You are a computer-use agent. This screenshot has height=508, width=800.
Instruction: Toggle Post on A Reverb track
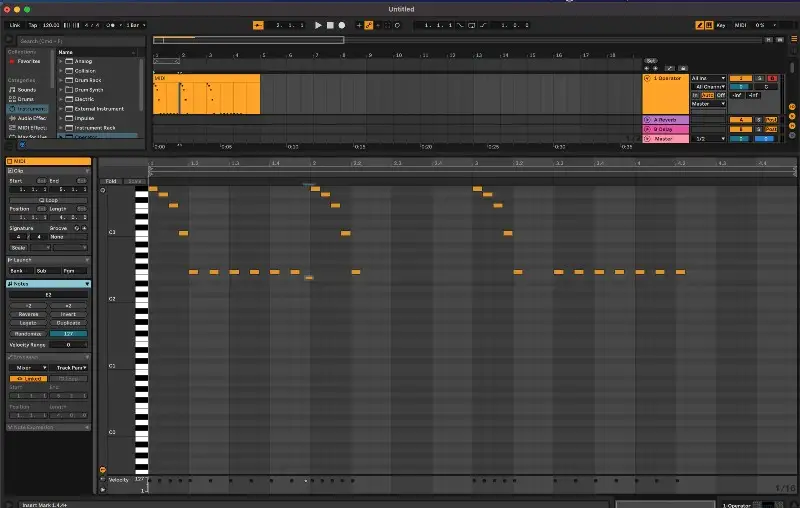(771, 120)
